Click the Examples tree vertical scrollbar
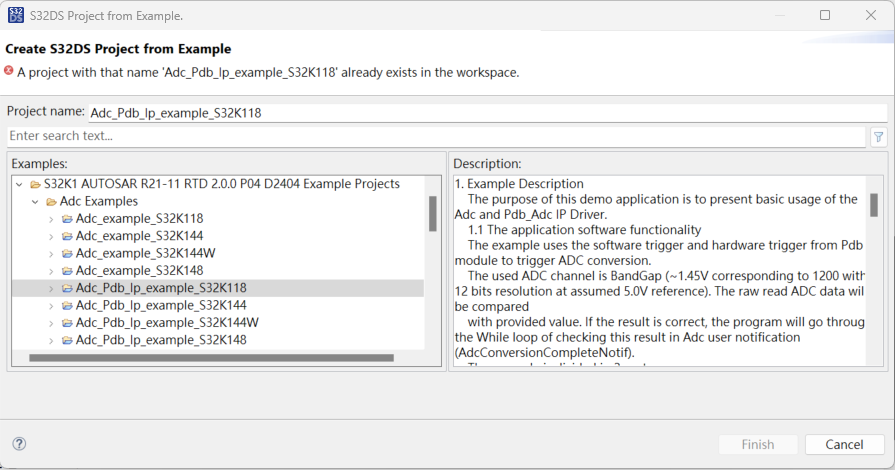Viewport: 895px width, 470px height. coord(433,214)
